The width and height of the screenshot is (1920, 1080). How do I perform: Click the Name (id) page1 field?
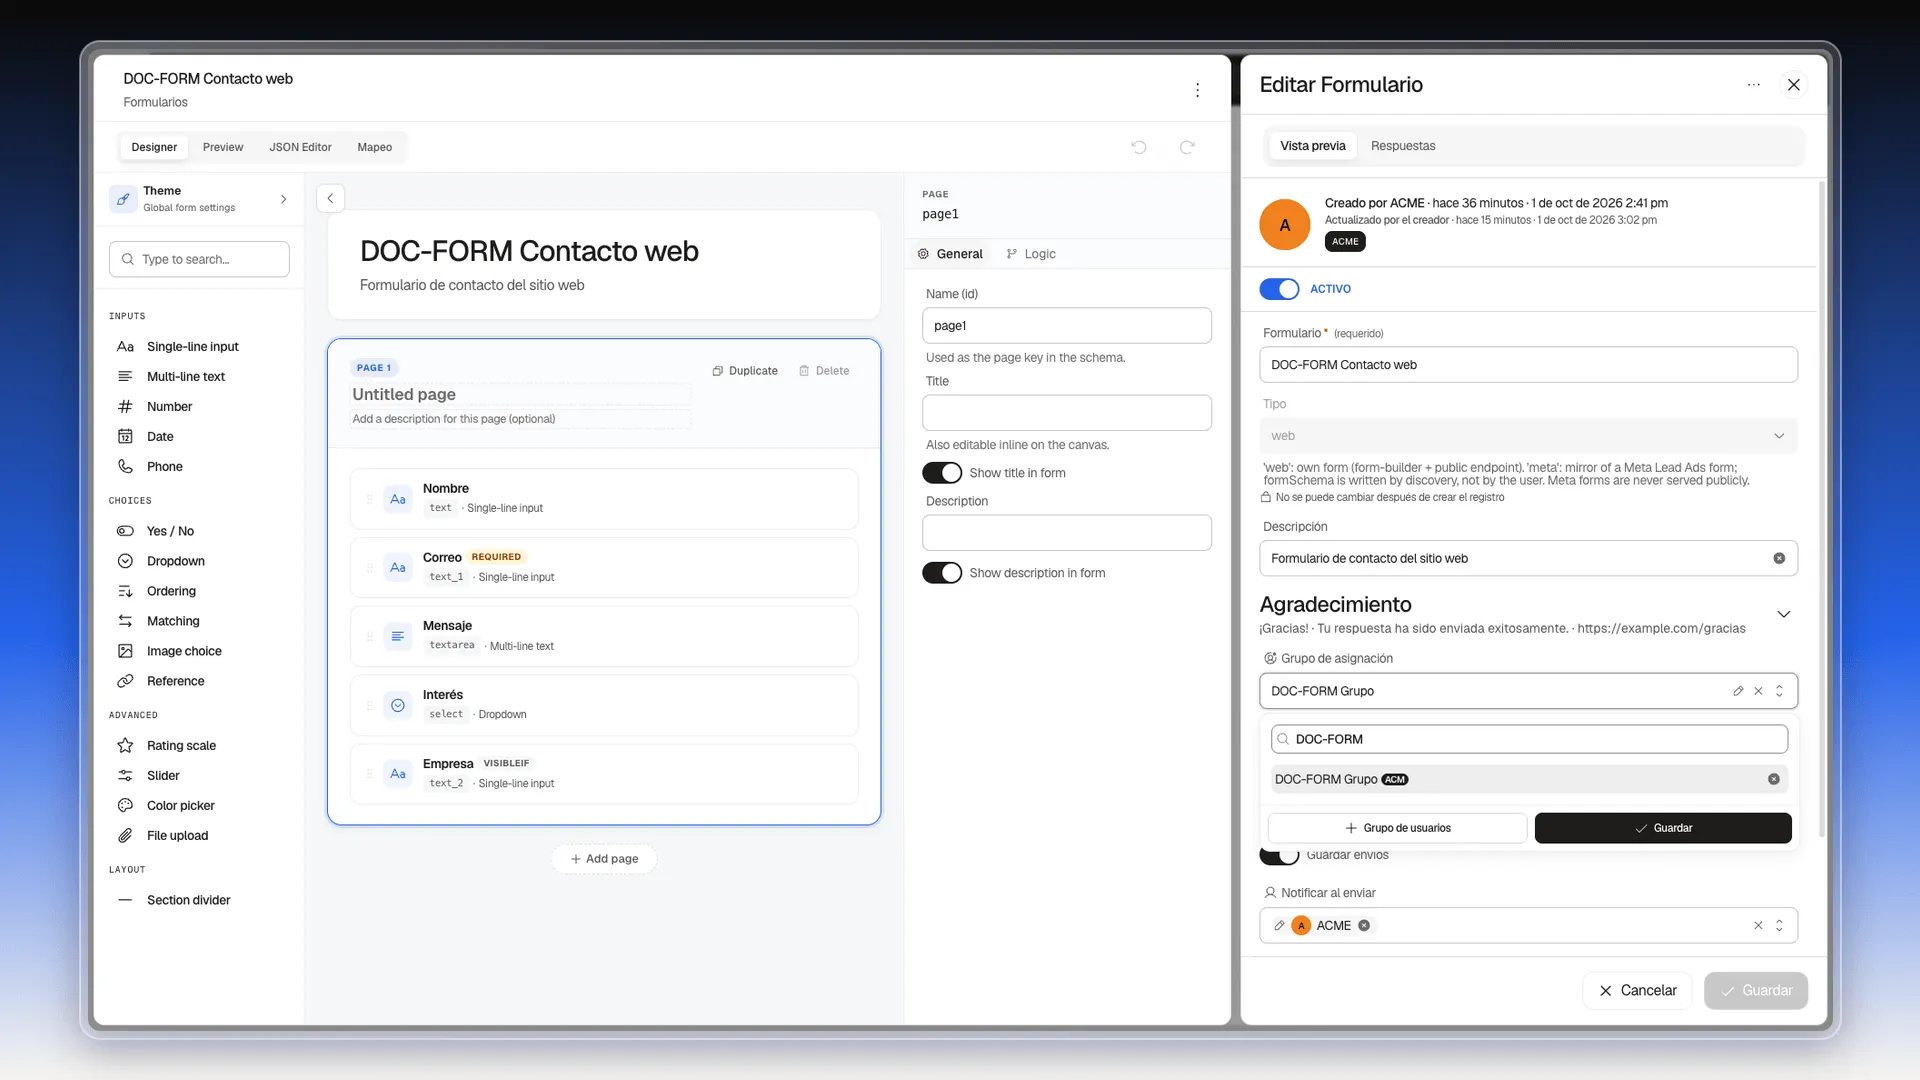[x=1067, y=326]
